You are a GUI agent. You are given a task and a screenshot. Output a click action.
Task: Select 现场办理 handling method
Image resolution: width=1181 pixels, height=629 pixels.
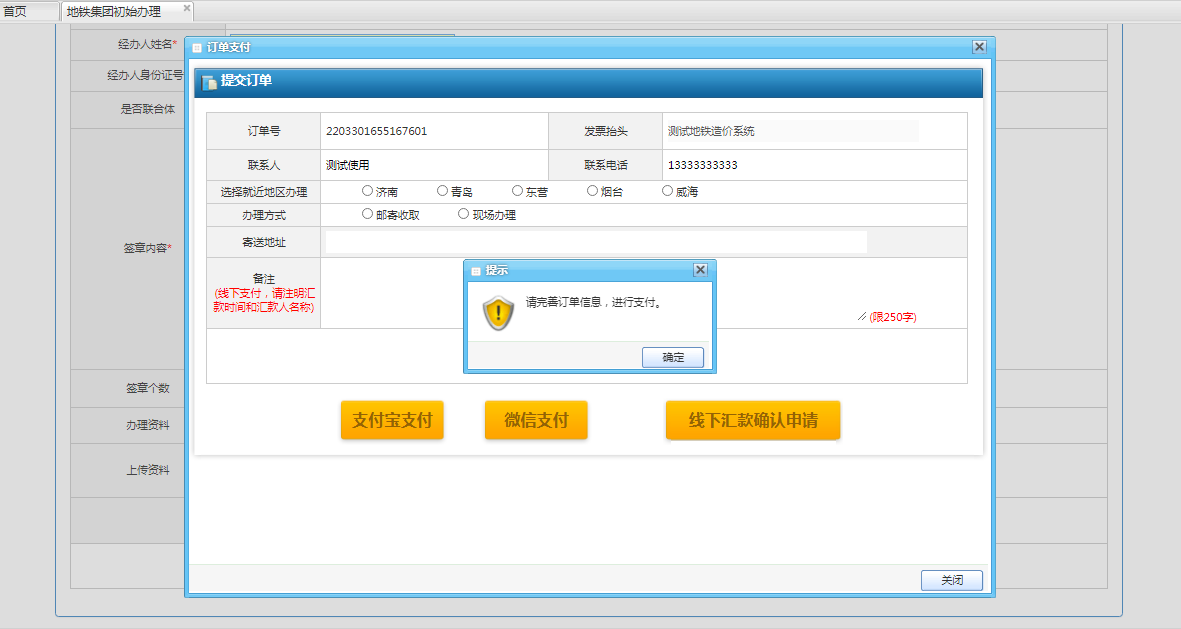pyautogui.click(x=463, y=214)
